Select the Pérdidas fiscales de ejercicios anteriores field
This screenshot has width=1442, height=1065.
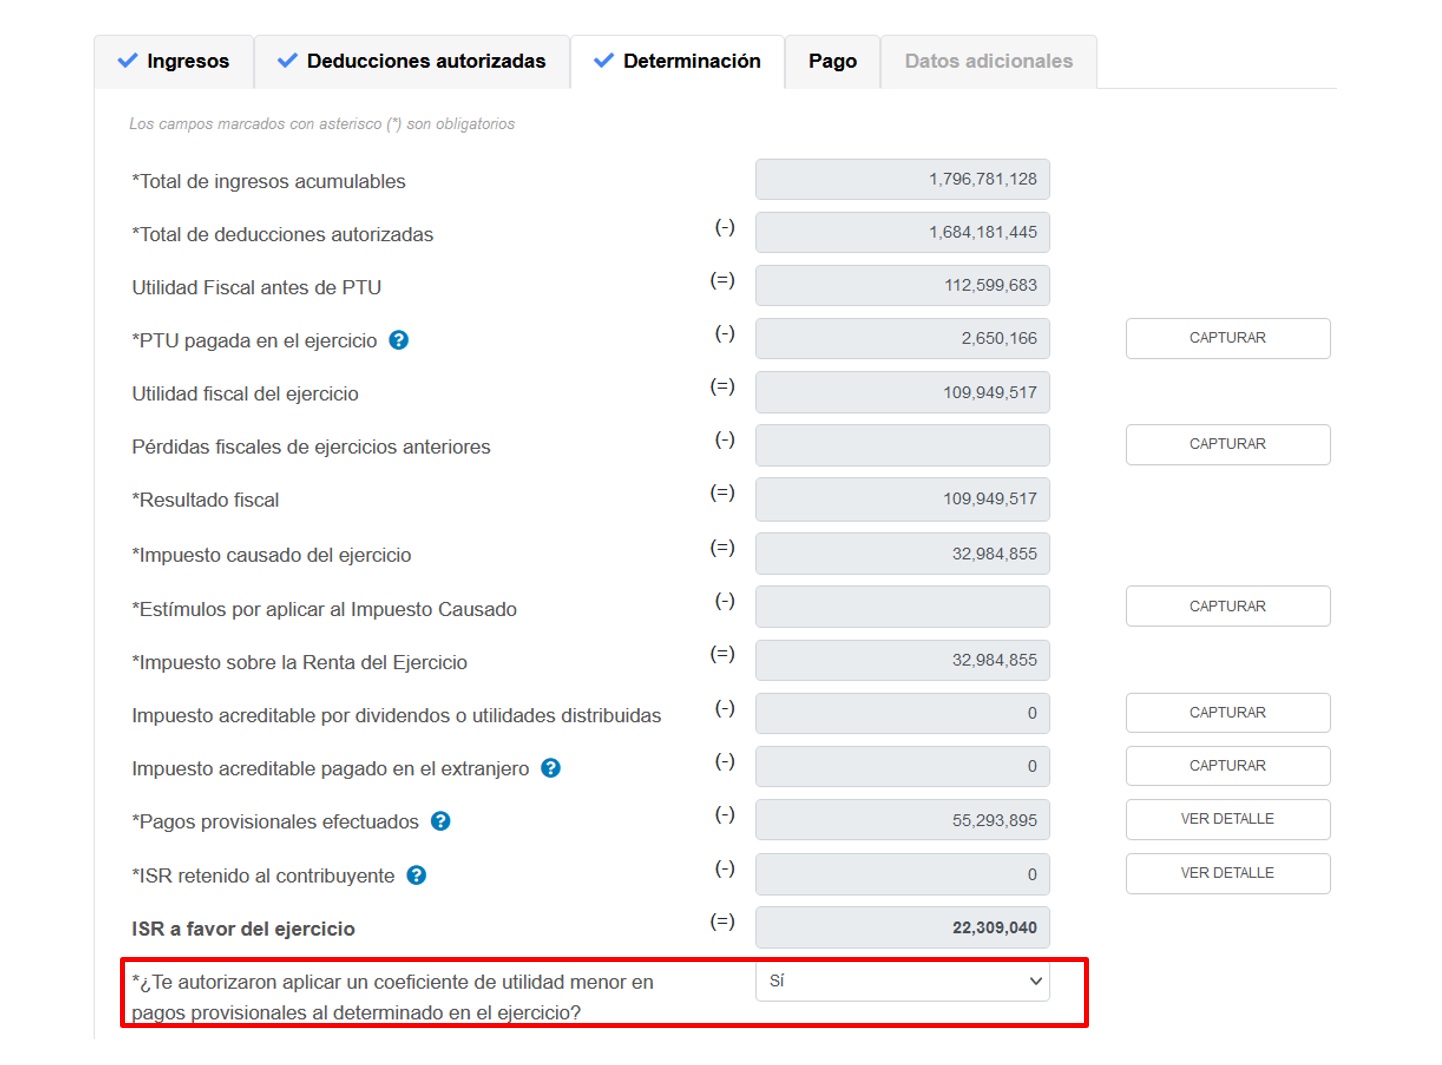click(902, 445)
